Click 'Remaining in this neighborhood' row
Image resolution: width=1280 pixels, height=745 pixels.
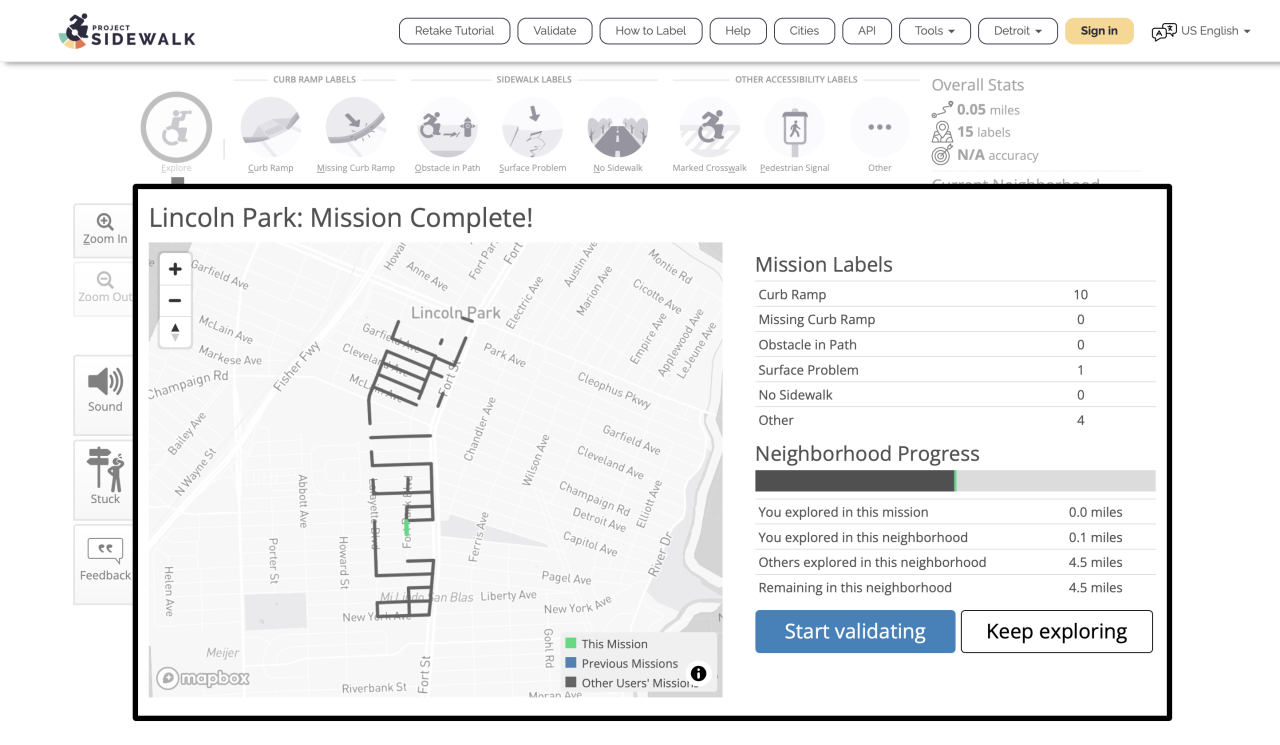955,588
